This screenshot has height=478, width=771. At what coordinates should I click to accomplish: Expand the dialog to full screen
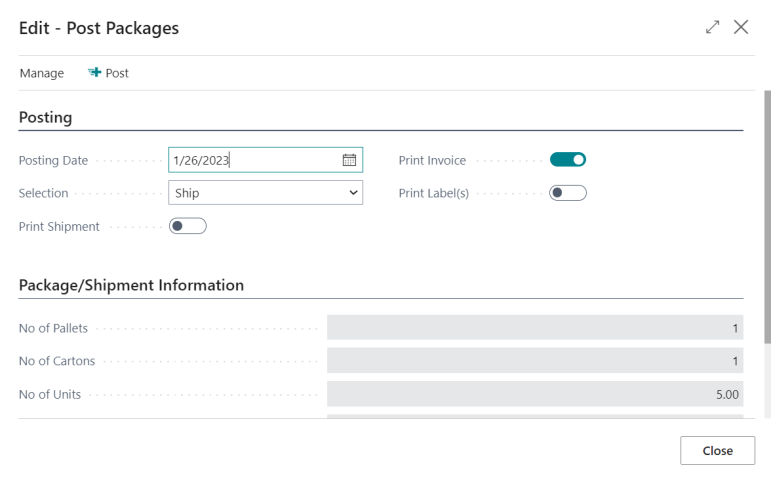(x=712, y=27)
